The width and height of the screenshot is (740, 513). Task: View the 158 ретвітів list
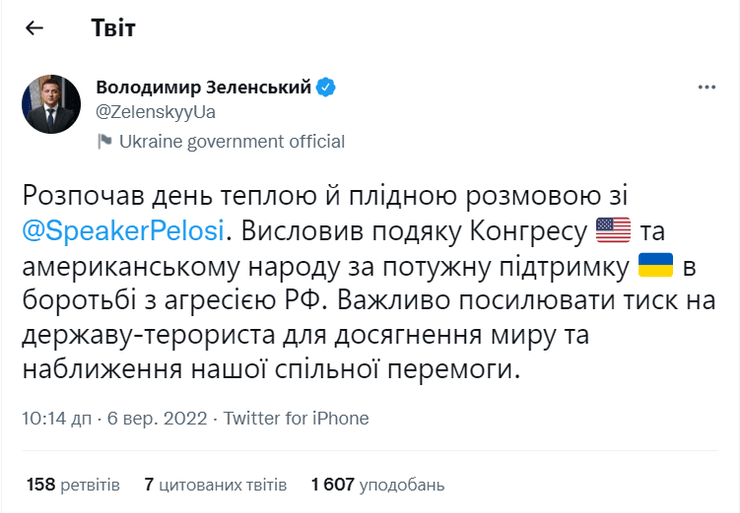pos(73,485)
